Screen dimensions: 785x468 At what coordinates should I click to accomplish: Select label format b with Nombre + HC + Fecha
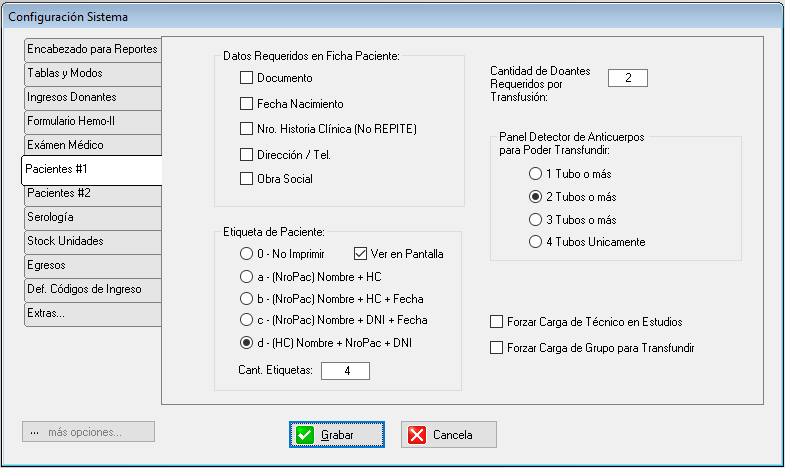247,298
